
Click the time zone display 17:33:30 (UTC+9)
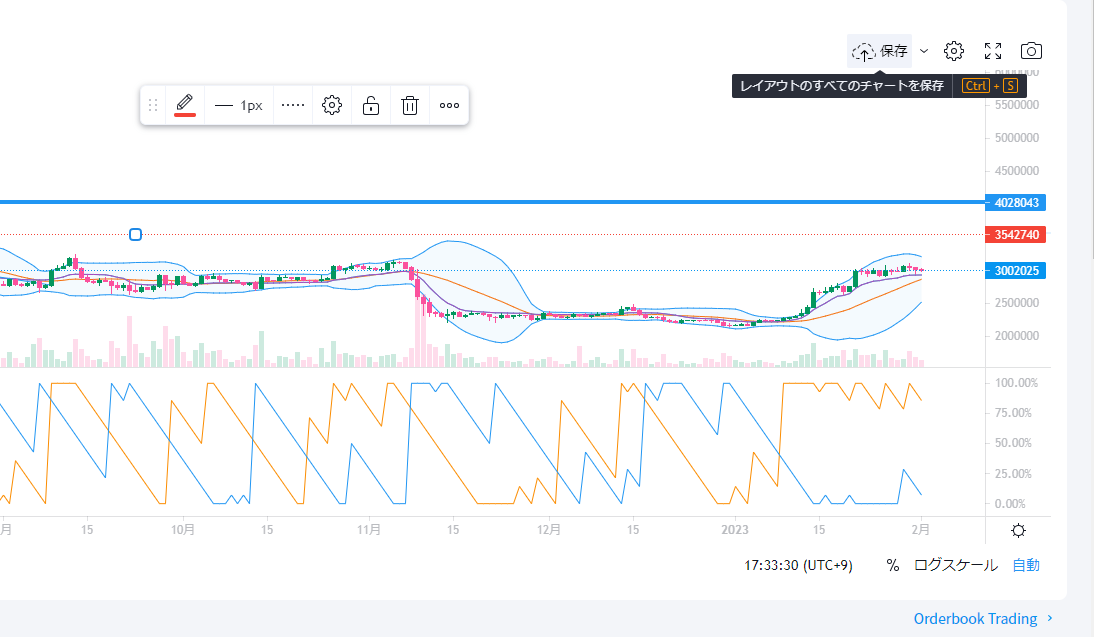(798, 565)
